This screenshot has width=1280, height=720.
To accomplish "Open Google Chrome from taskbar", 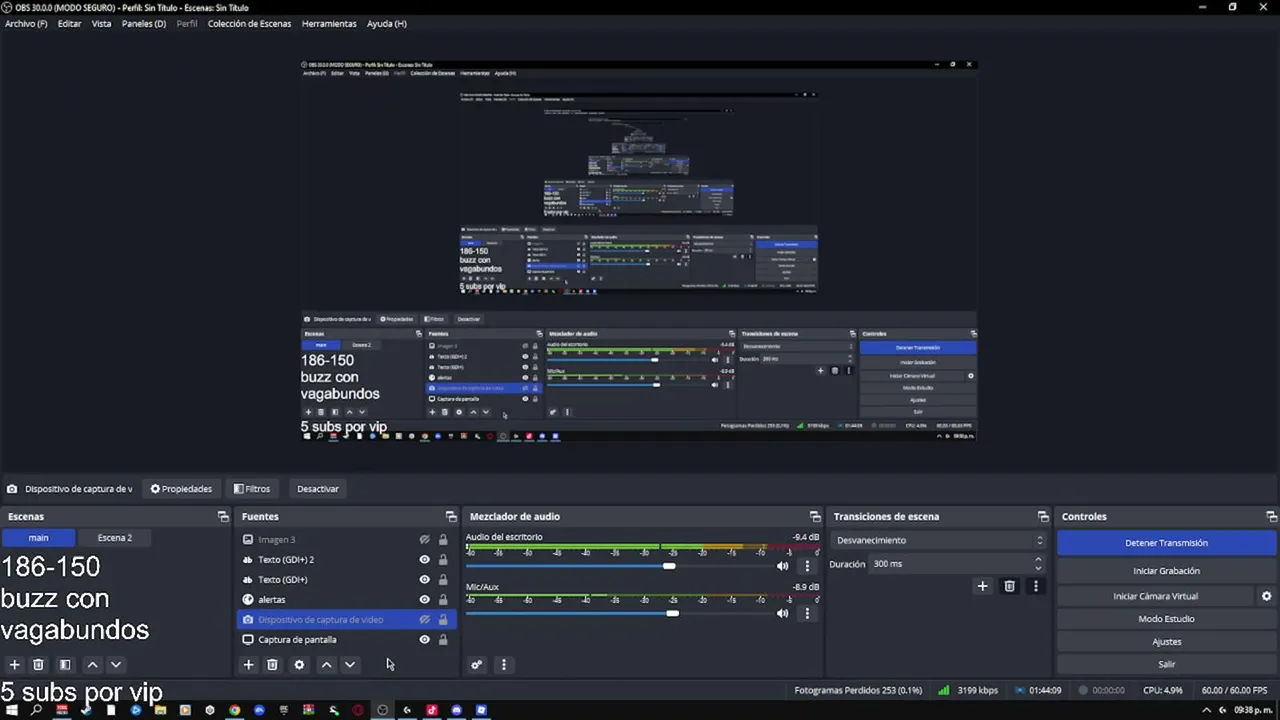I will [234, 710].
